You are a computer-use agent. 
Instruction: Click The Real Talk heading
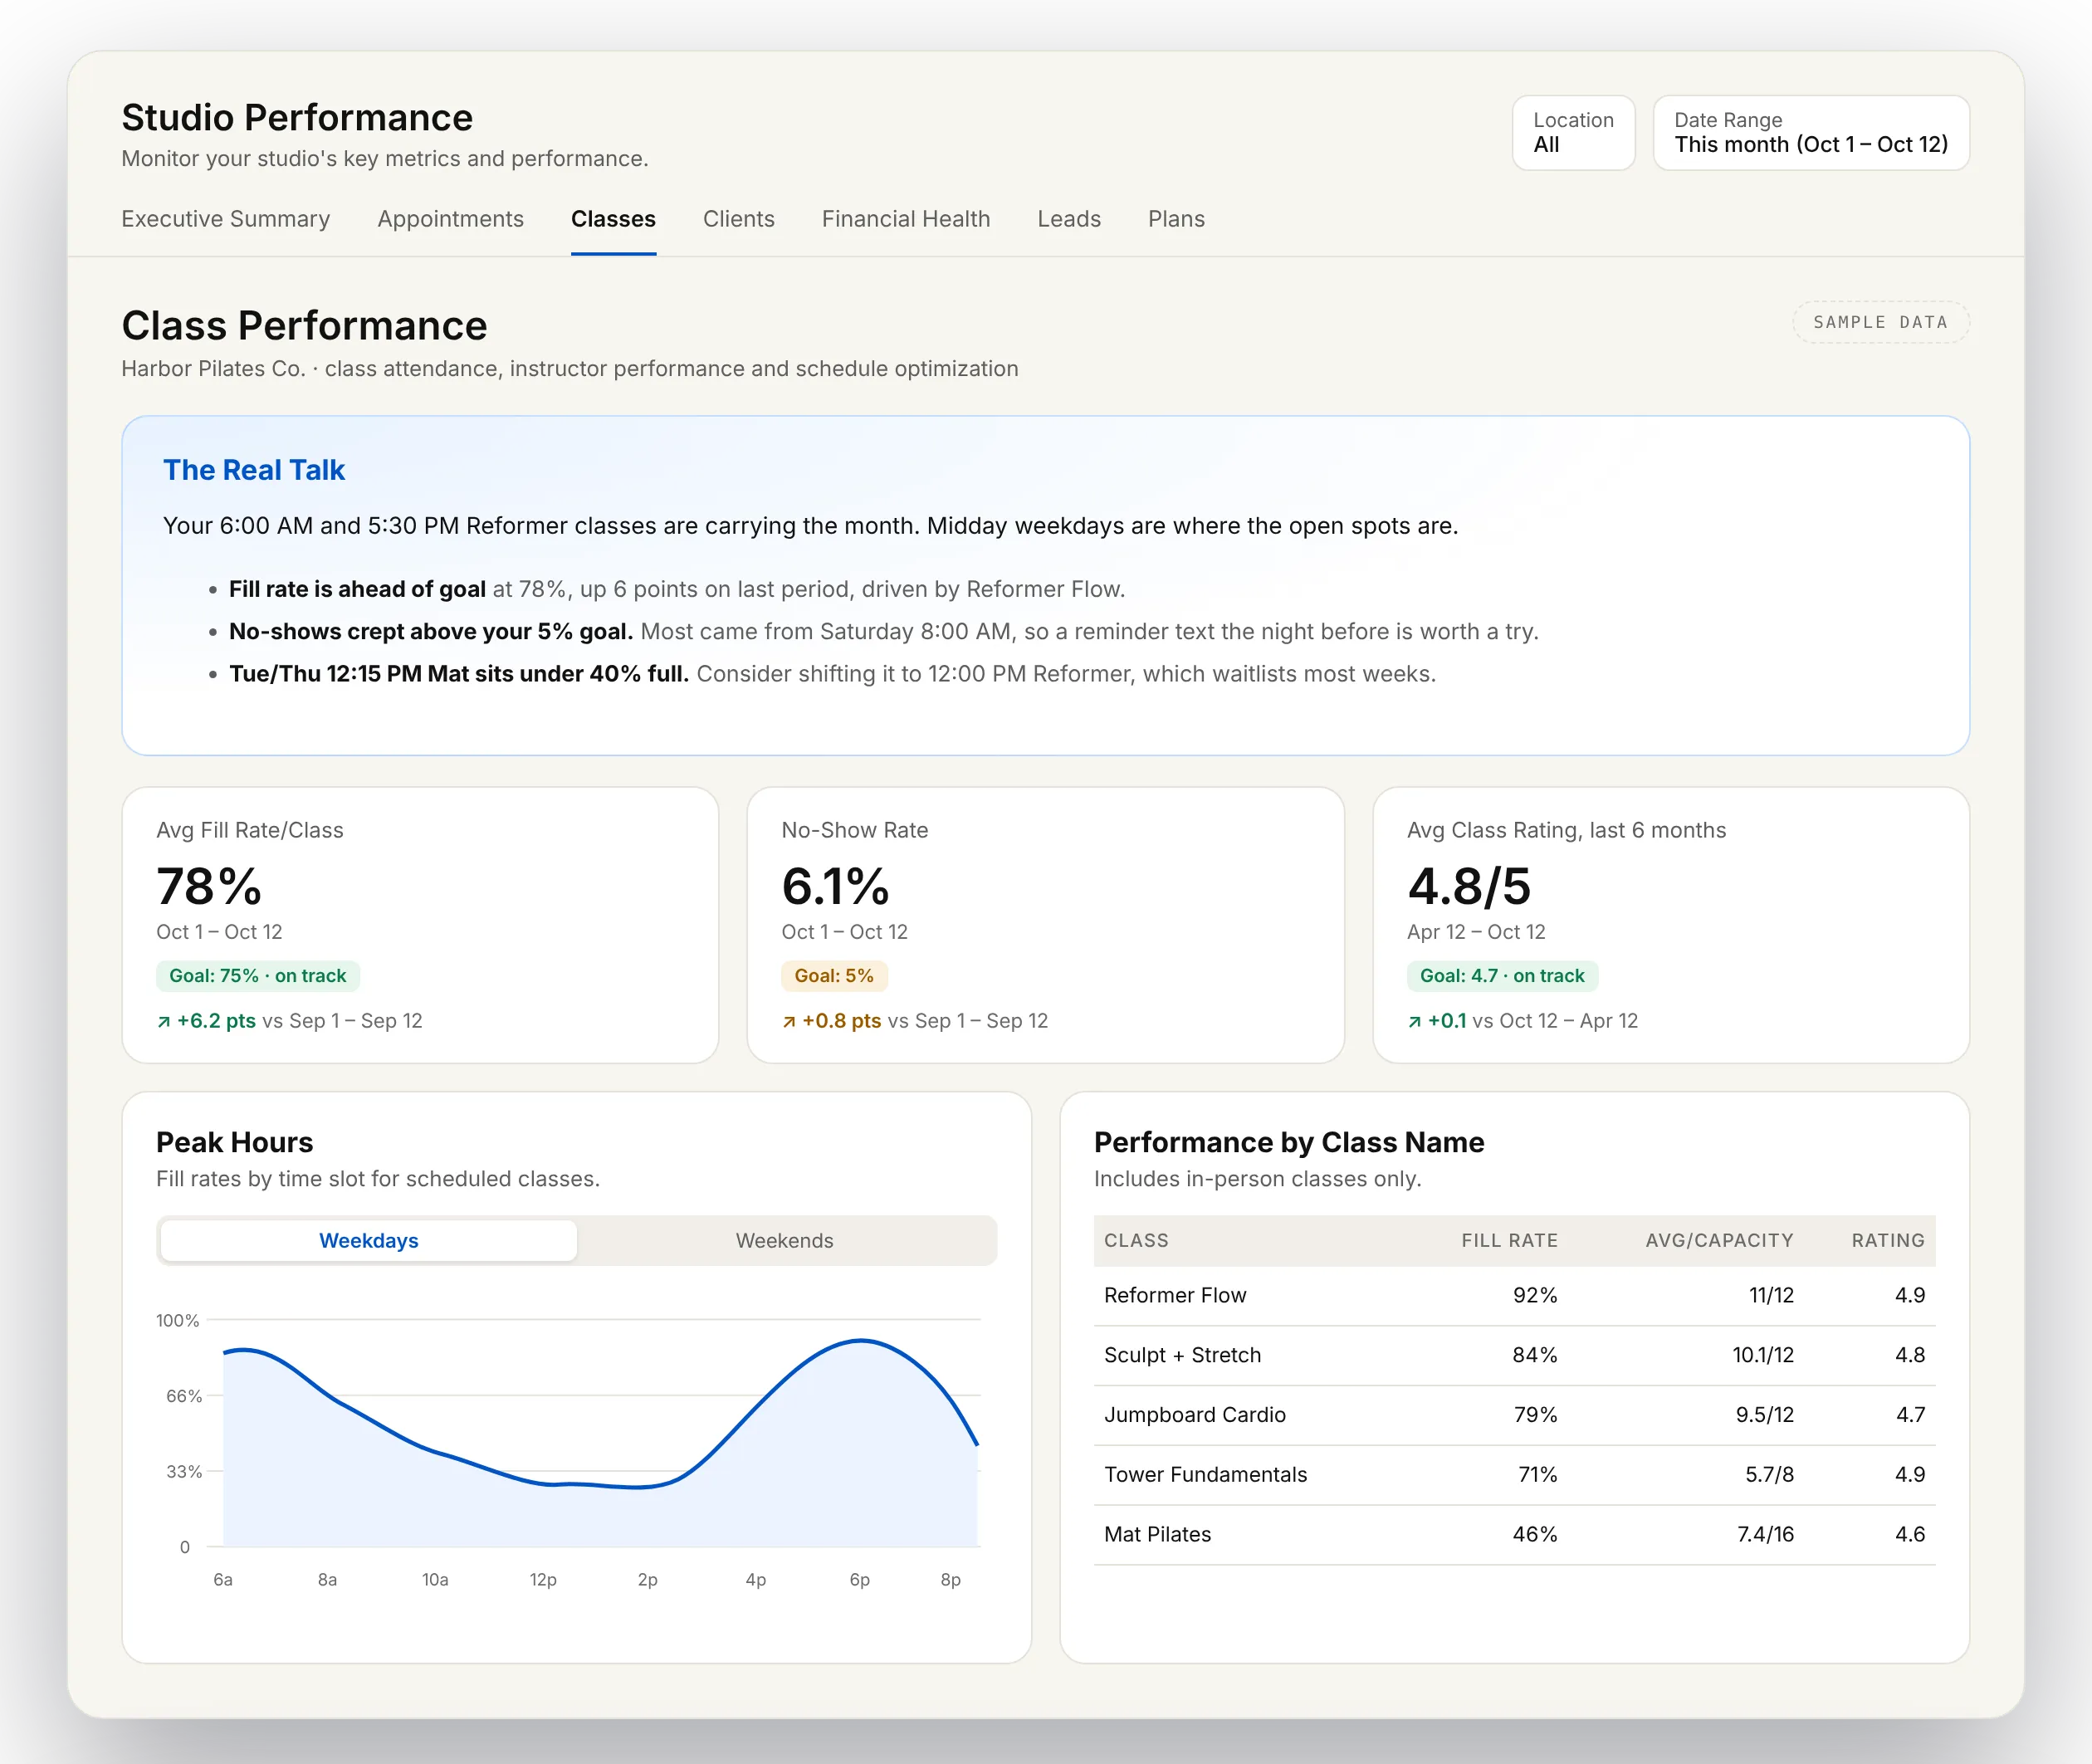(254, 470)
